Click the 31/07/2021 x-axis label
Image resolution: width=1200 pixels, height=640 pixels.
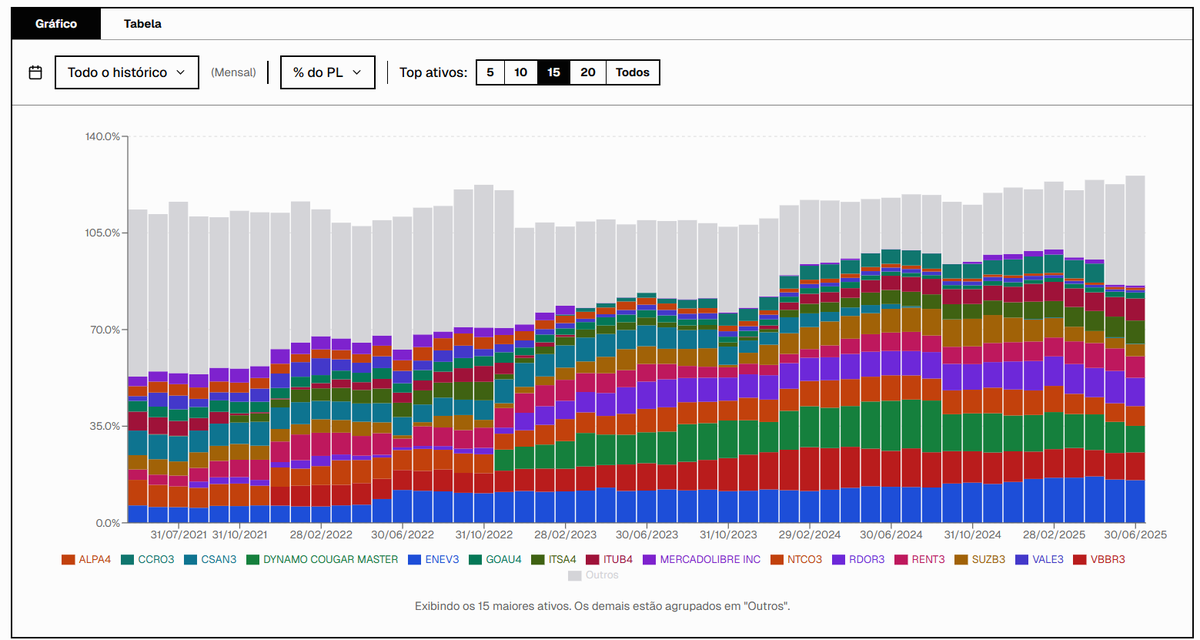[x=178, y=535]
